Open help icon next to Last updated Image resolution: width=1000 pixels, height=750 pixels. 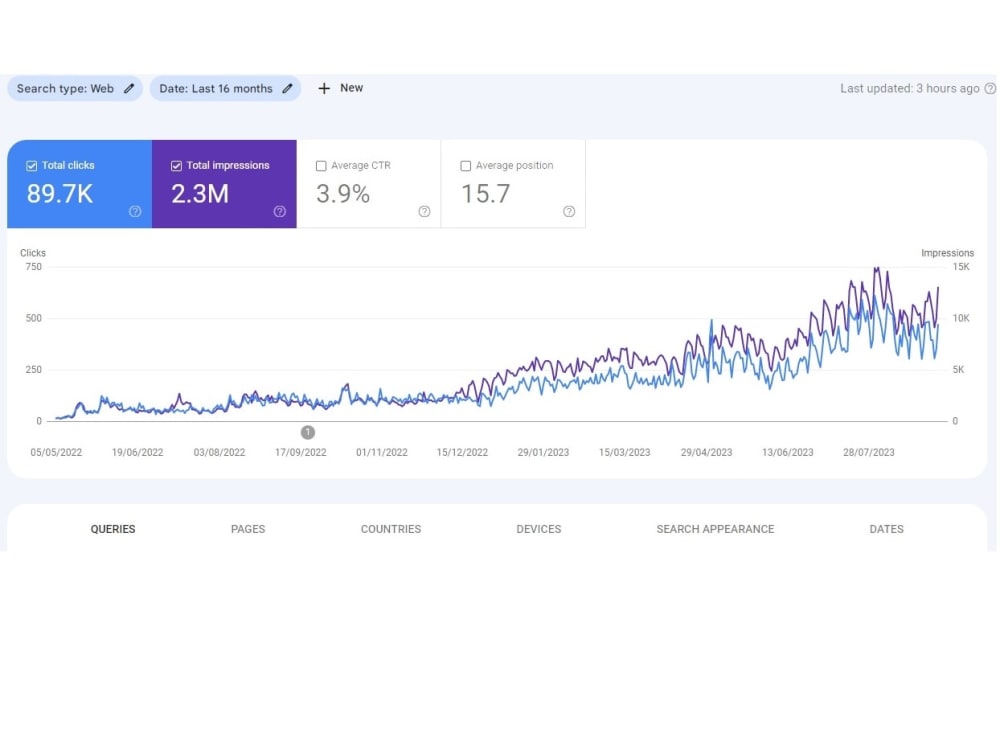990,89
